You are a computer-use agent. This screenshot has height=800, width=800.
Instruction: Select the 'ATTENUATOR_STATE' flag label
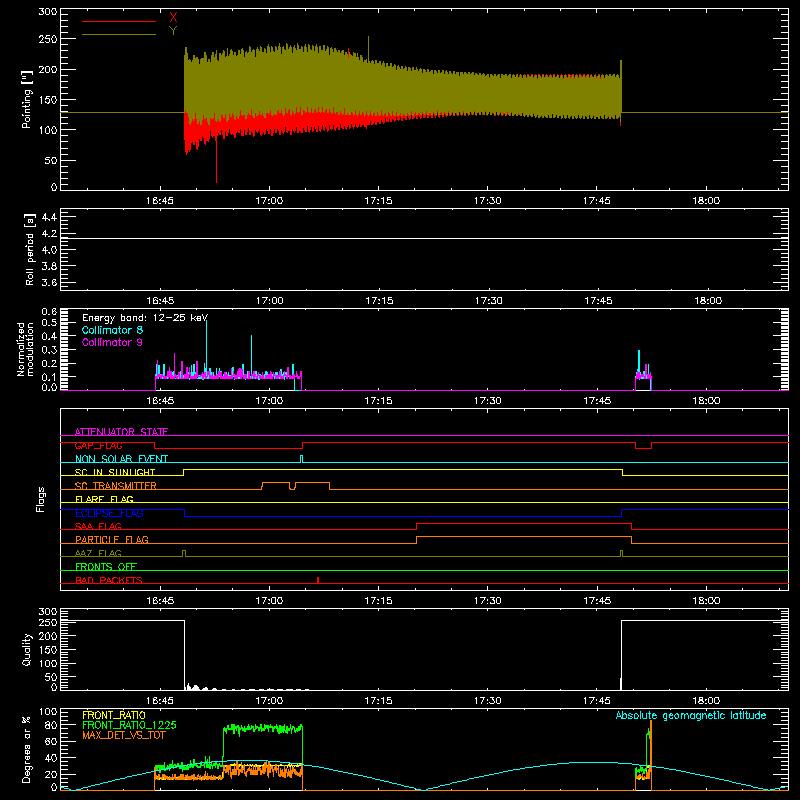tap(121, 432)
